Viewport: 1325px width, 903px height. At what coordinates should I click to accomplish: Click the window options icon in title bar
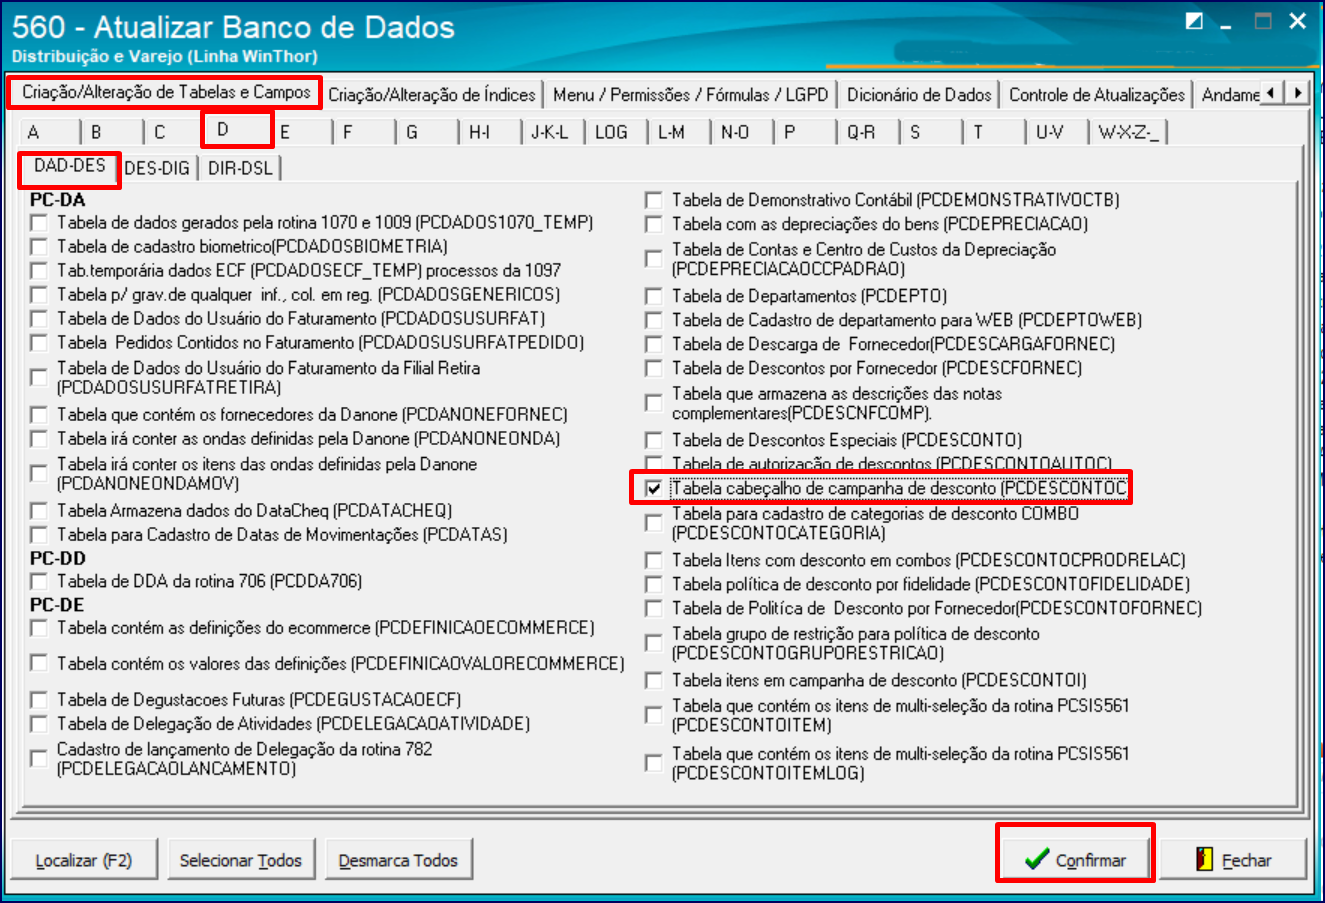click(1195, 21)
